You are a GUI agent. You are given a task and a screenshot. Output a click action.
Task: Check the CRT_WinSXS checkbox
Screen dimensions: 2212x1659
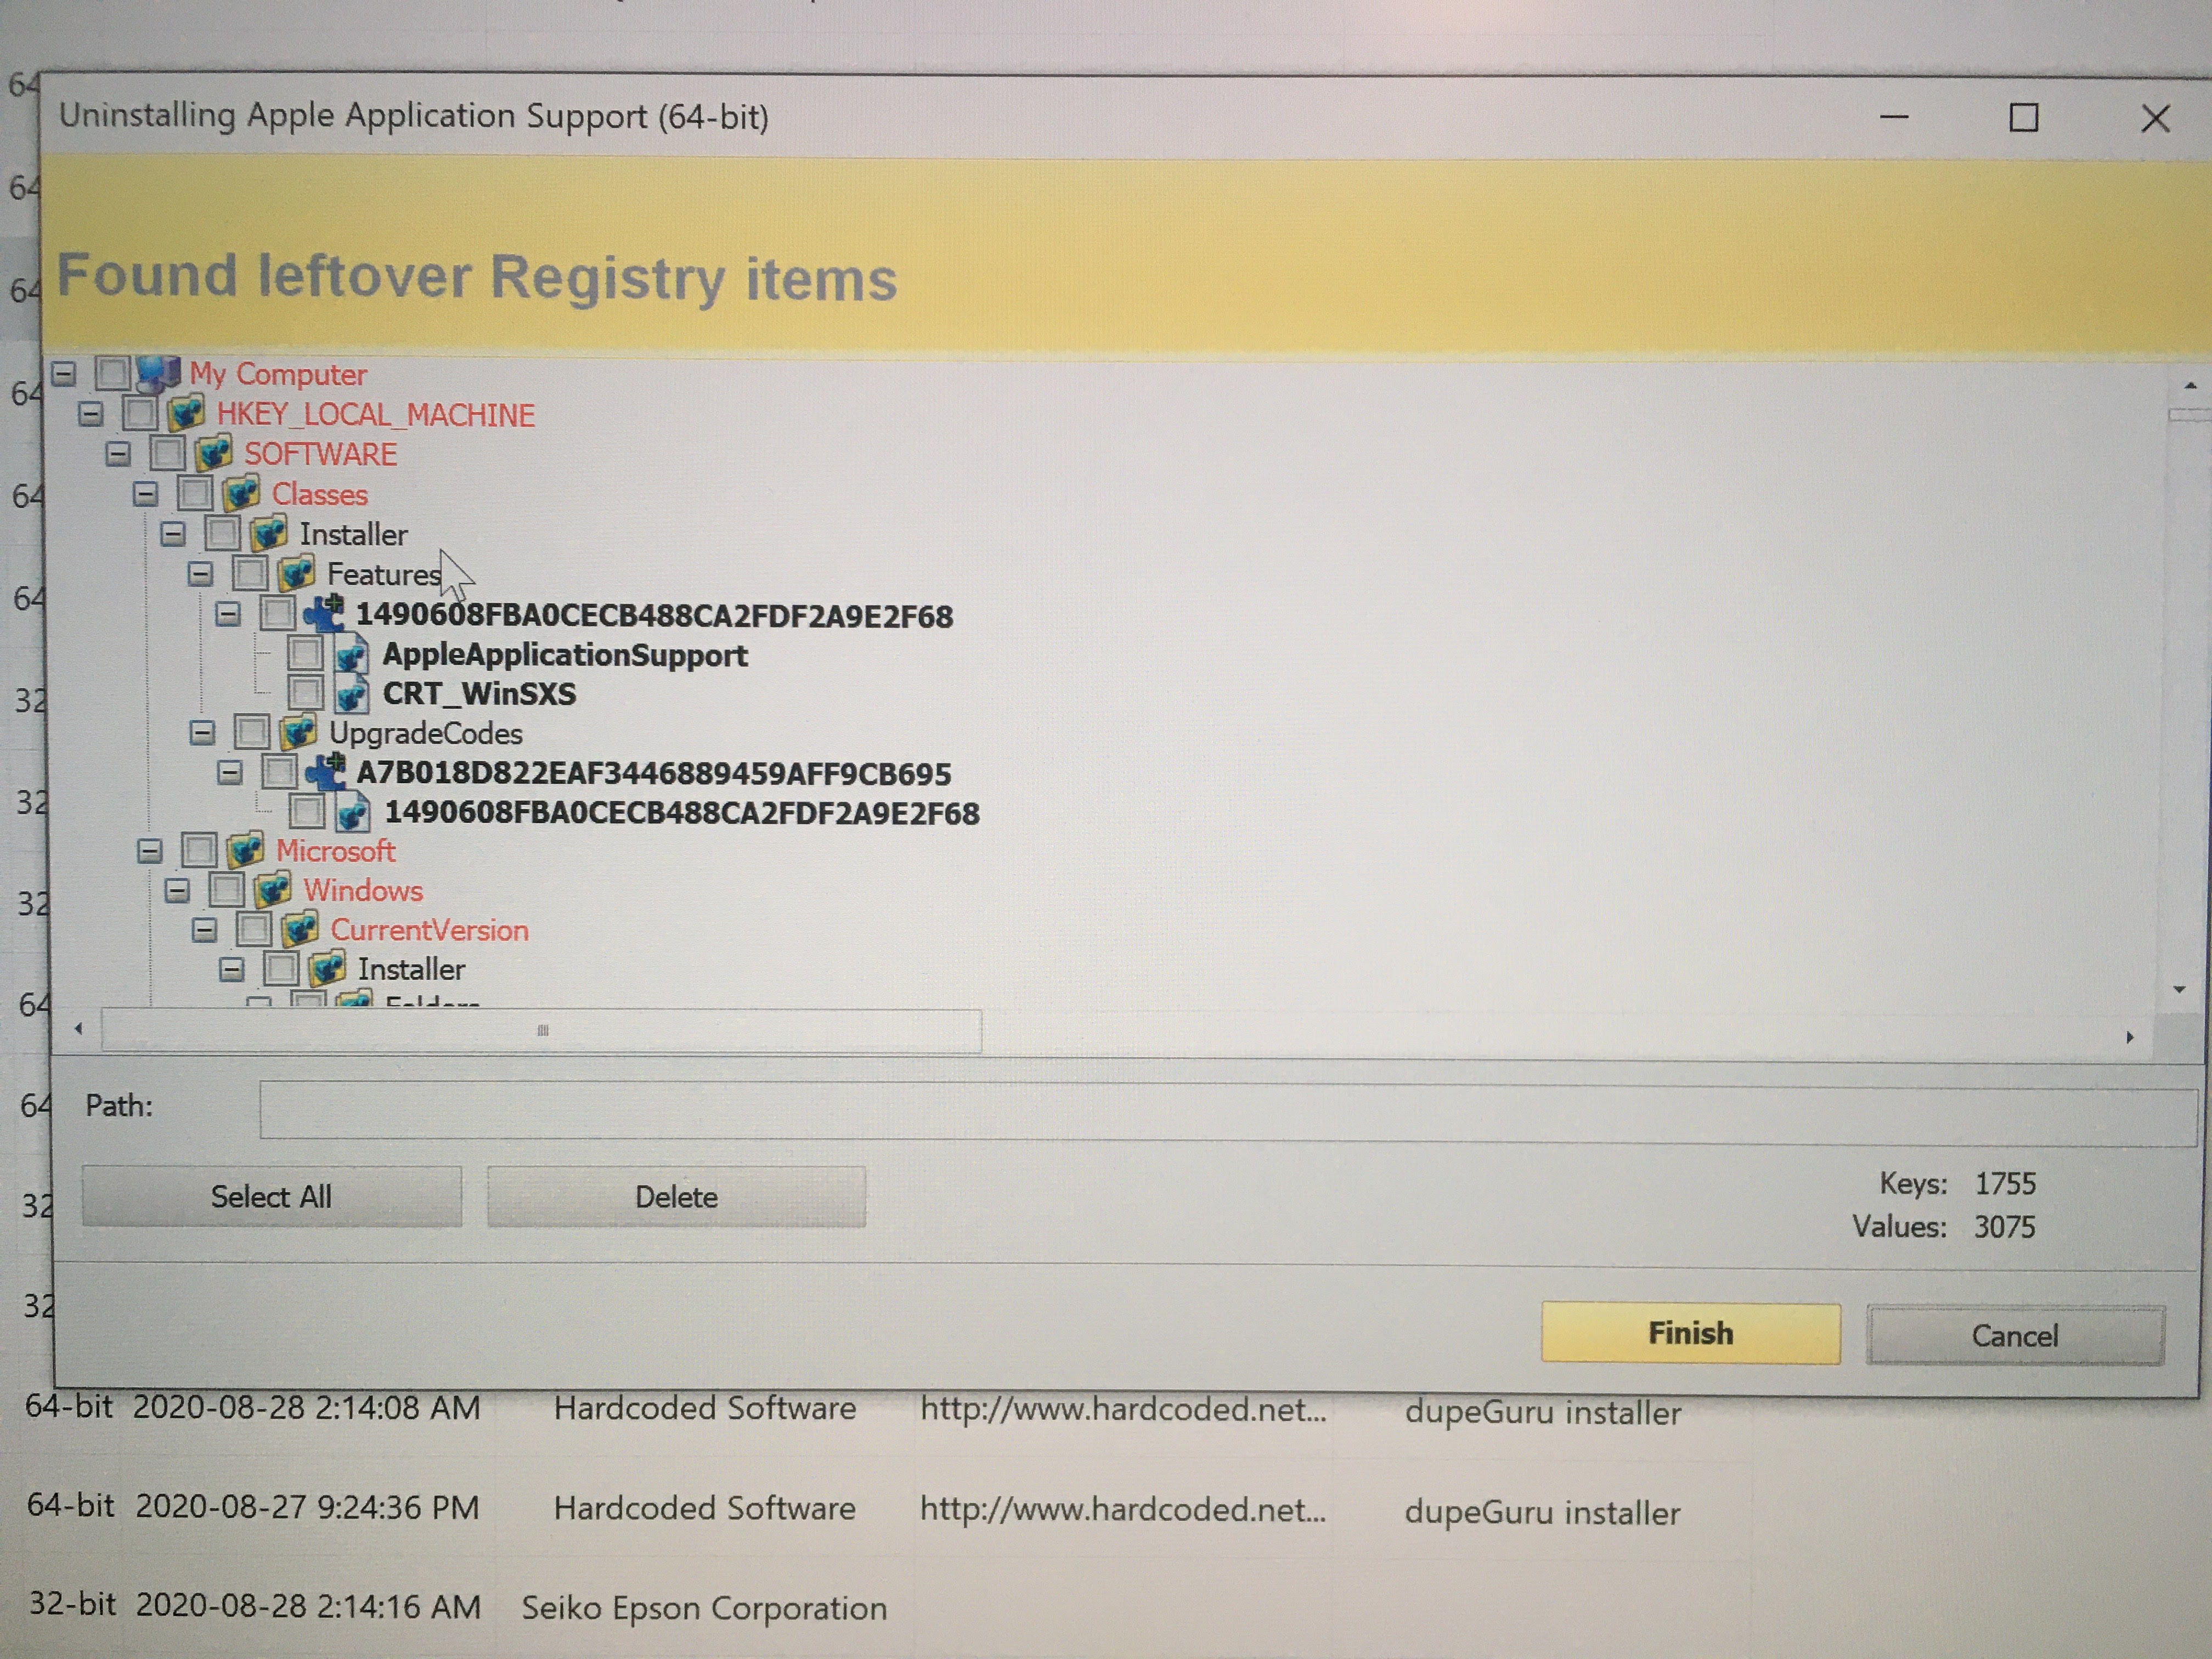point(305,692)
